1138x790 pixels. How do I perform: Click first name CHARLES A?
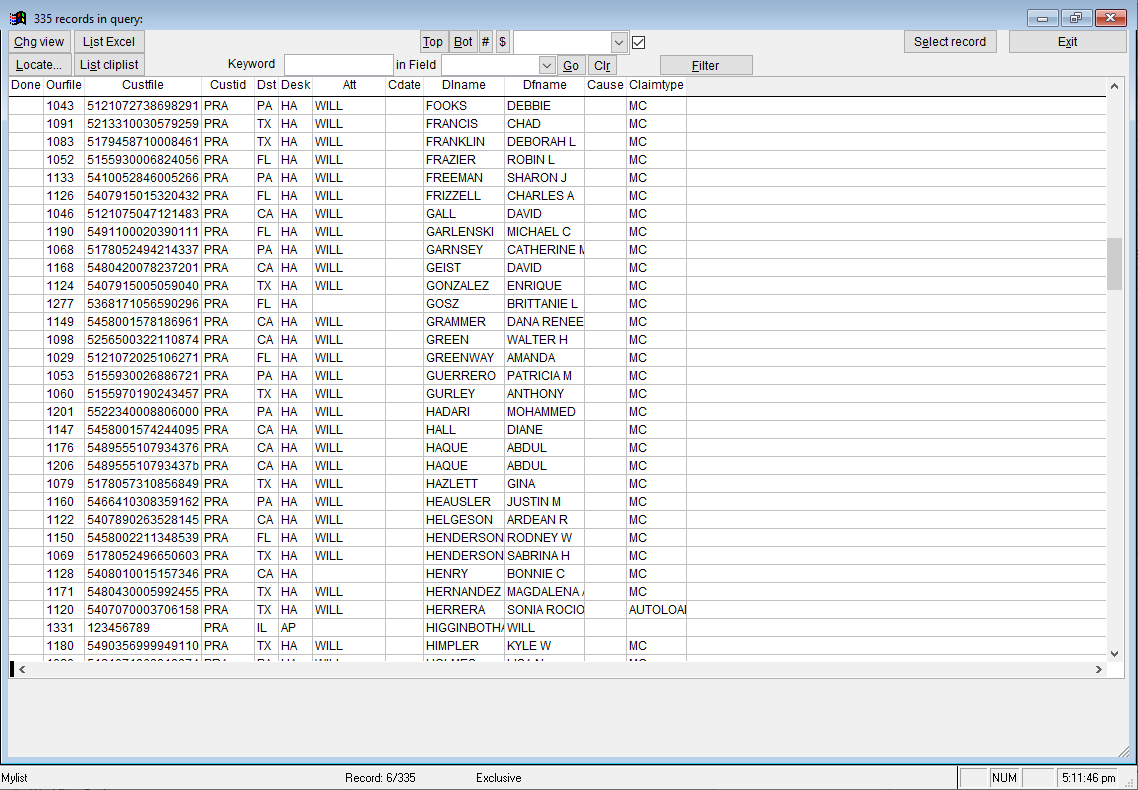point(541,196)
